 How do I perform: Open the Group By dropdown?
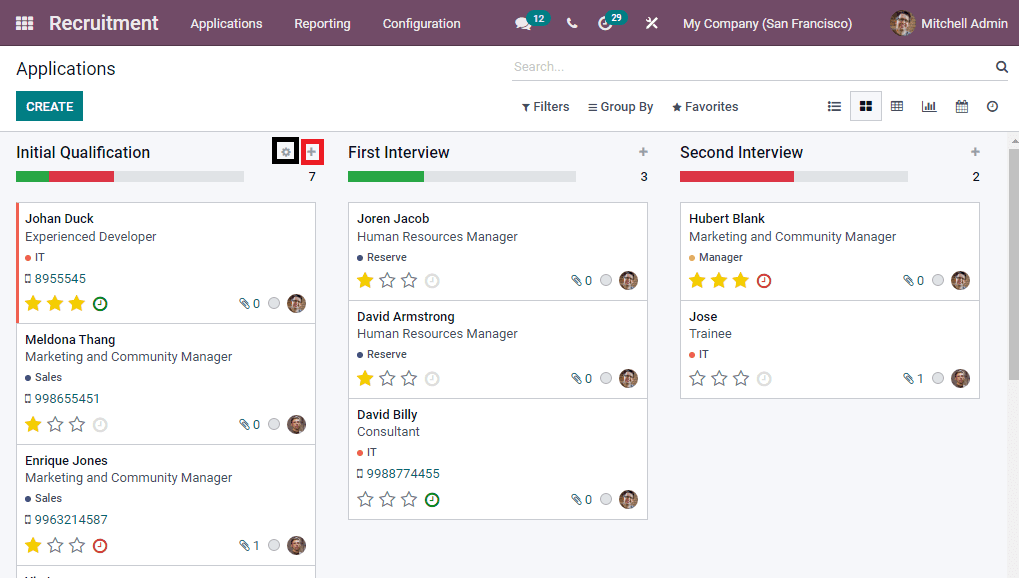pos(620,106)
